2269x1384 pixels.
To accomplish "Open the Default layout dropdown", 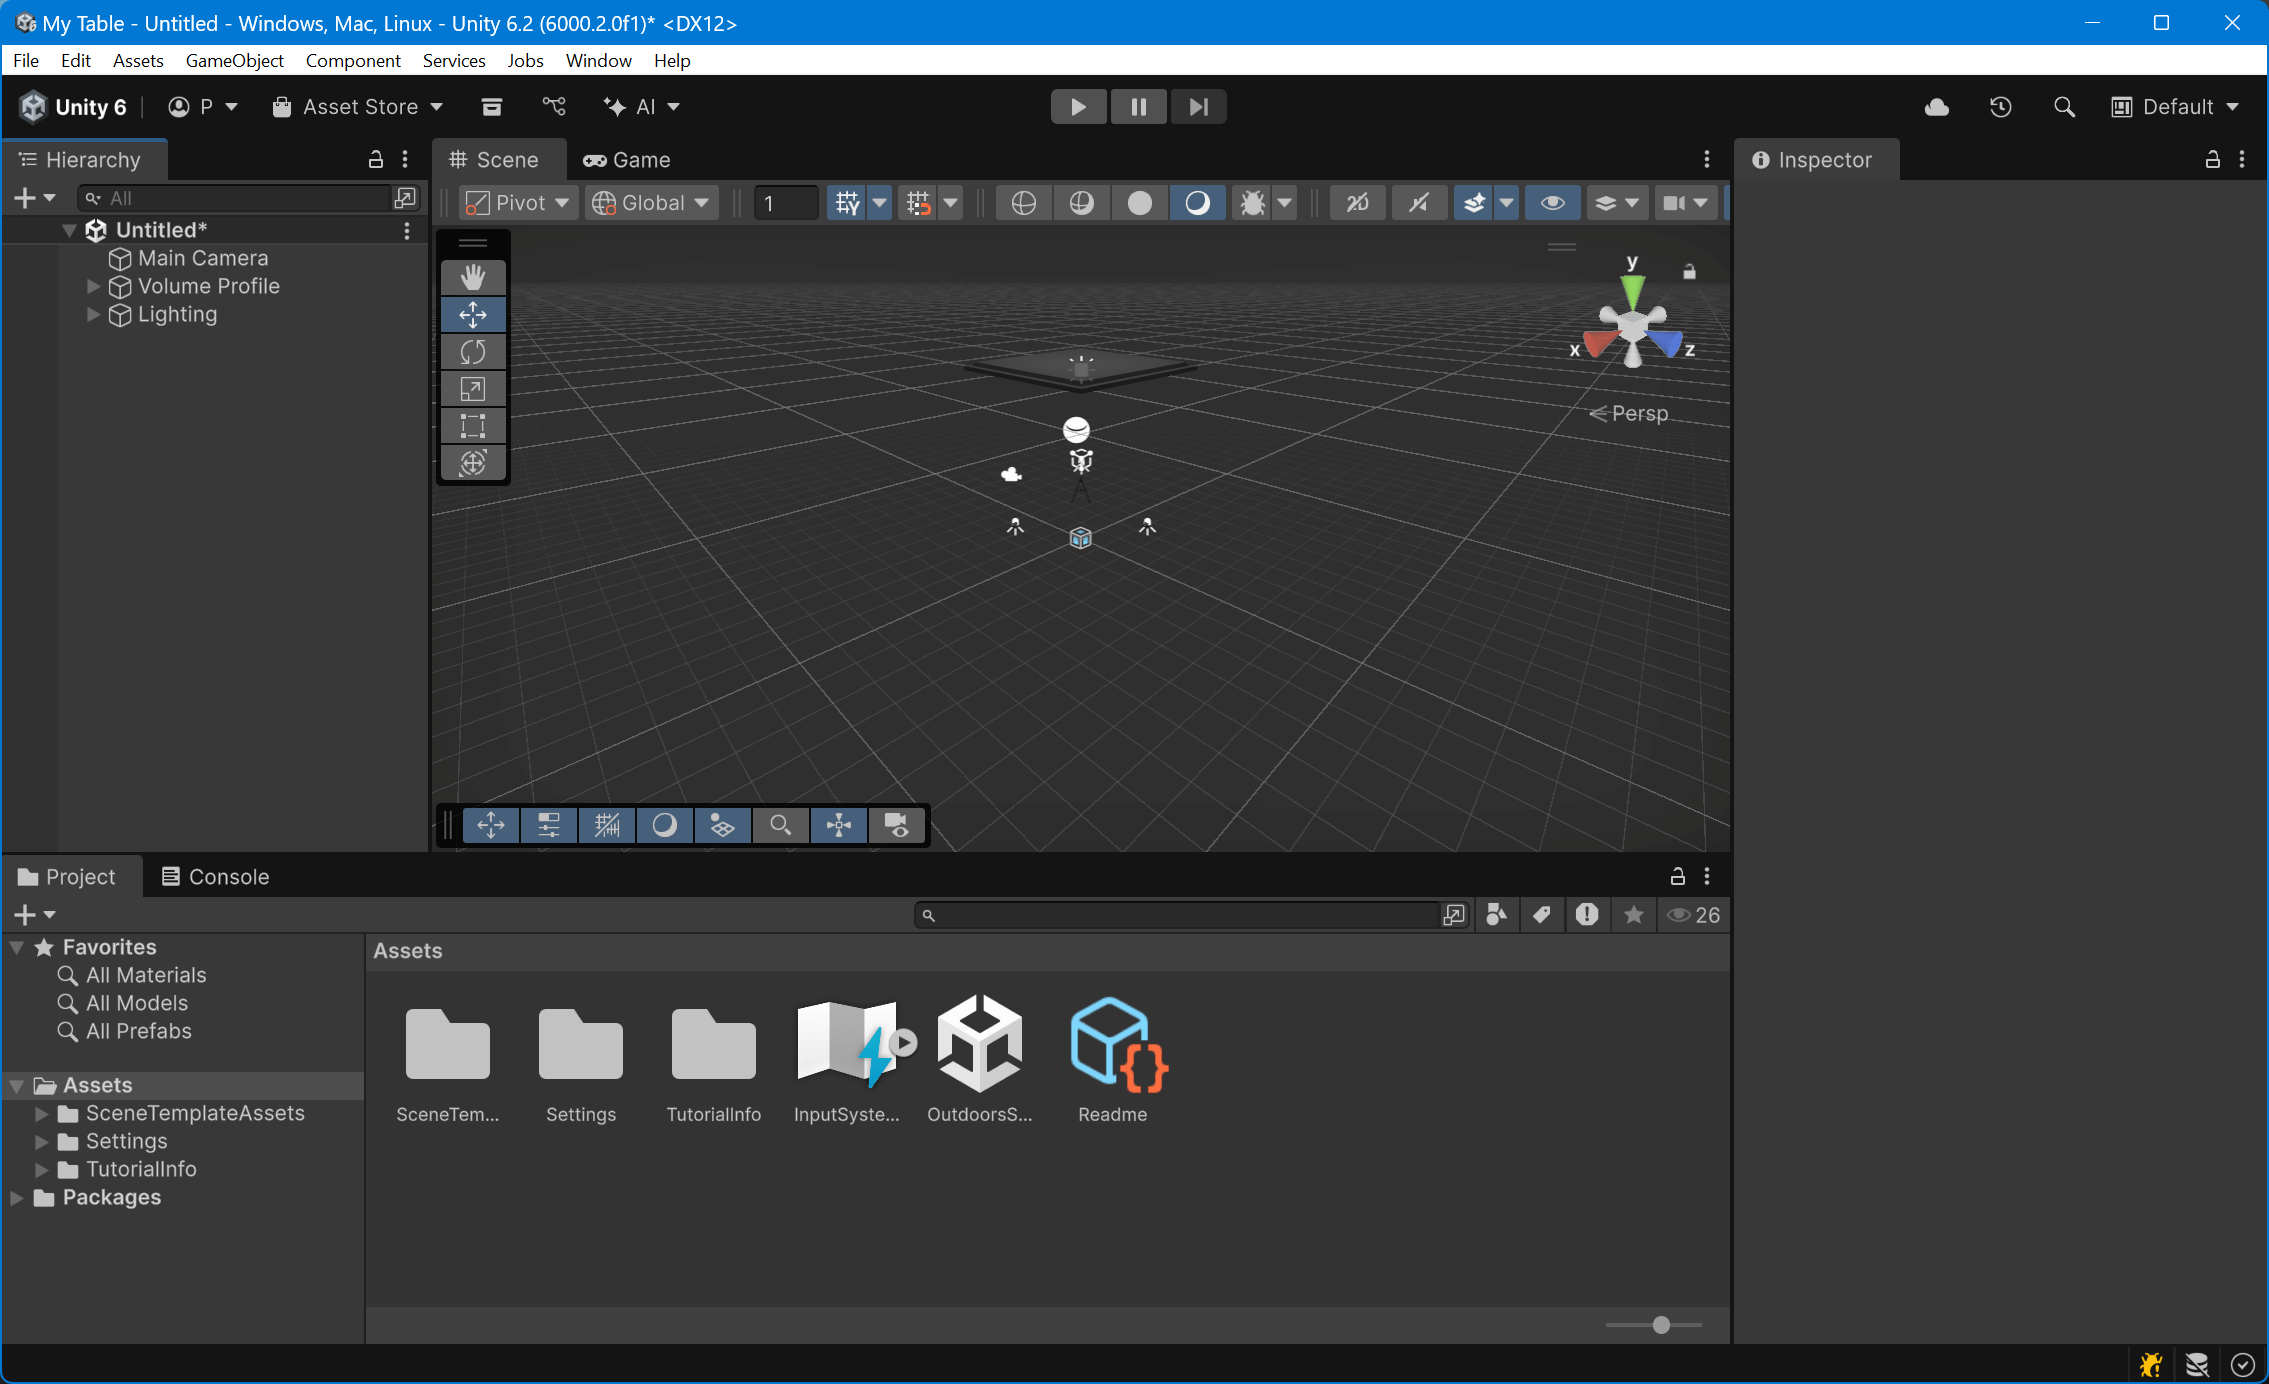I will point(2176,107).
